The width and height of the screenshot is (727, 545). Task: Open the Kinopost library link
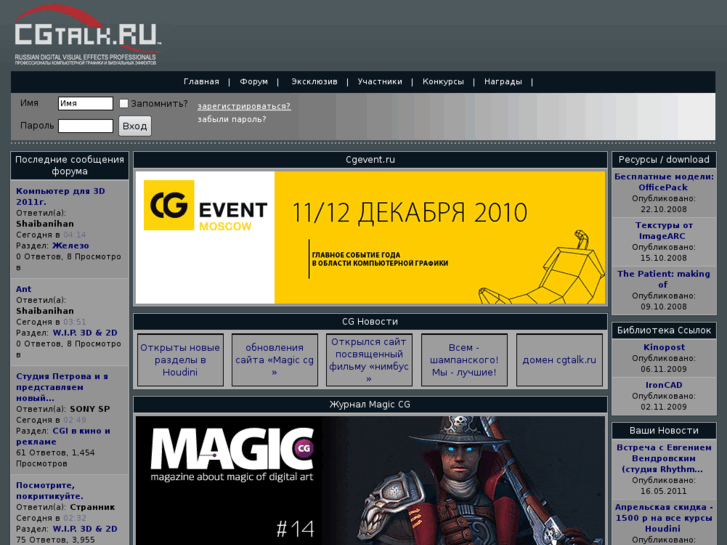(x=663, y=347)
